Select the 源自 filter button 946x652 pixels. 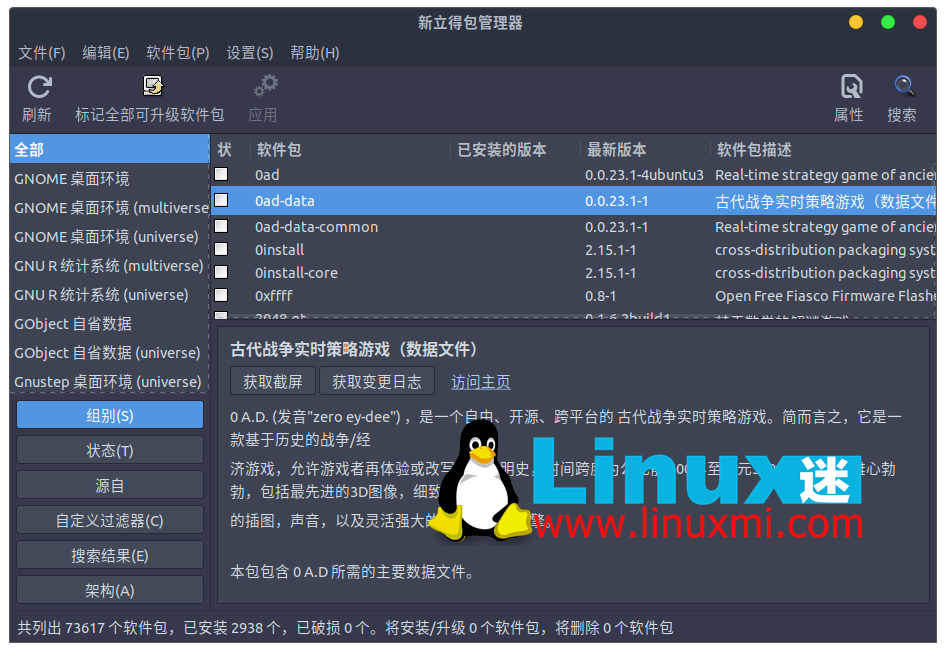pos(110,485)
